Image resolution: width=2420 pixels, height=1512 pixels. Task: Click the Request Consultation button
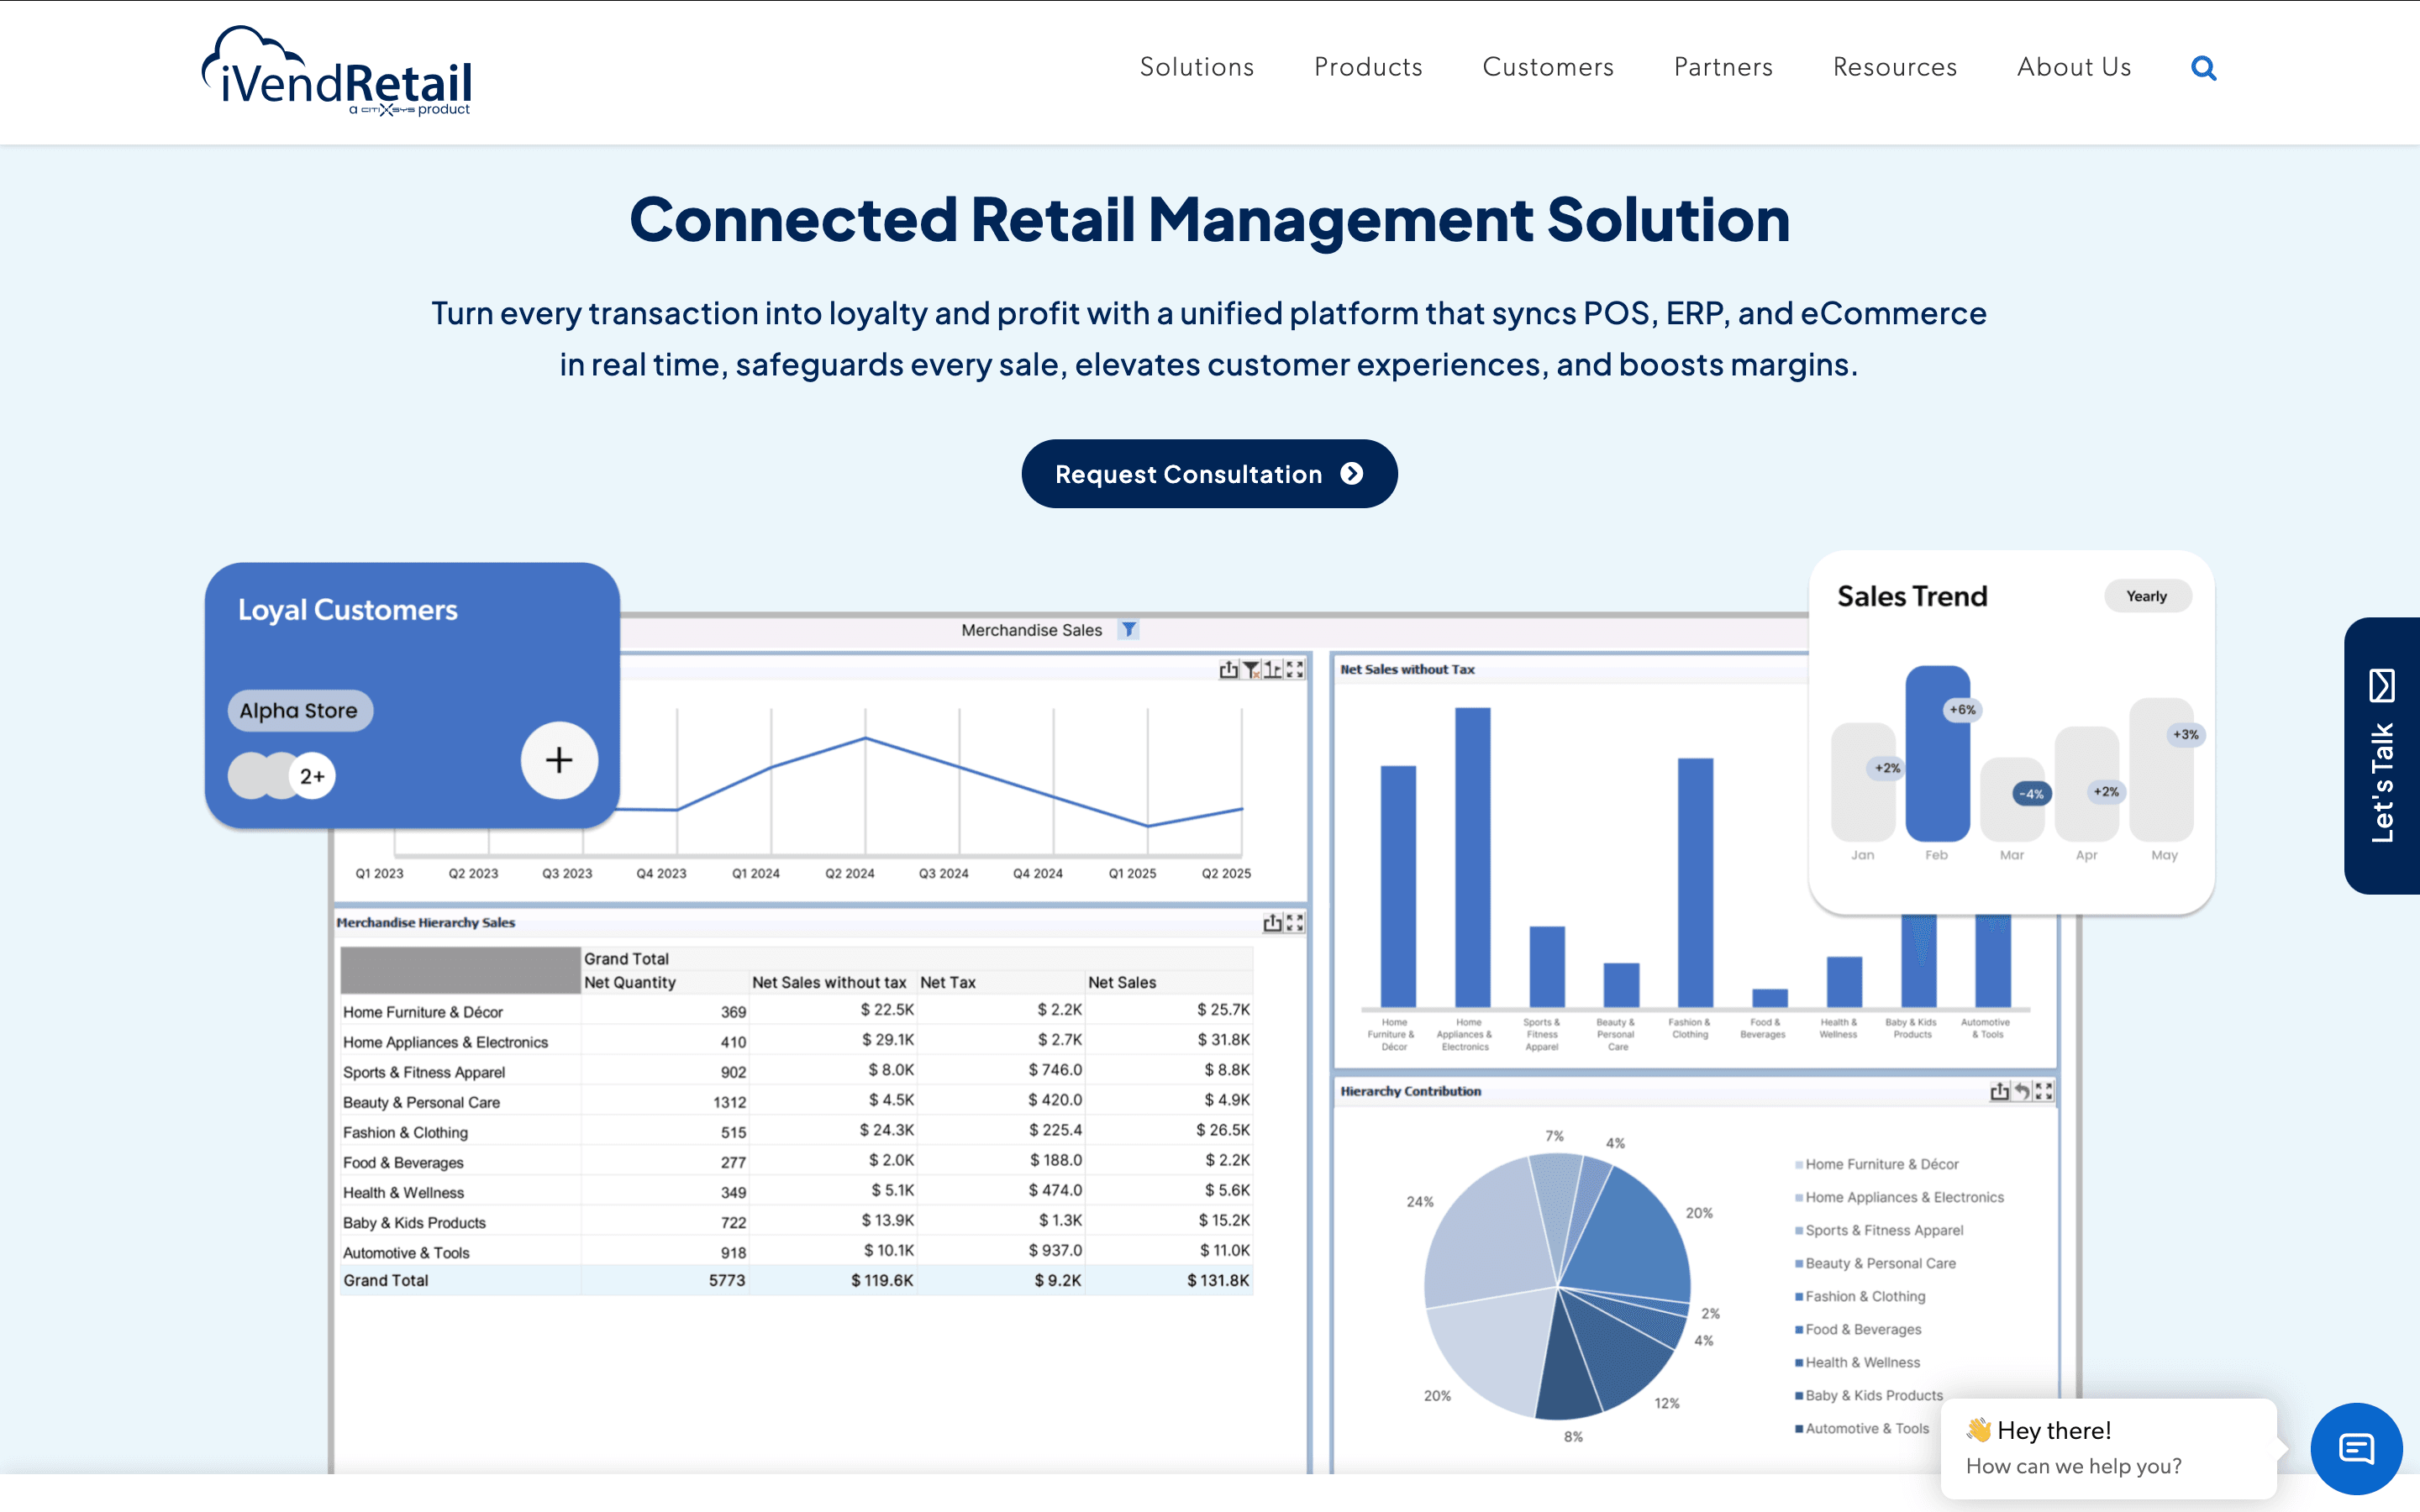1209,473
